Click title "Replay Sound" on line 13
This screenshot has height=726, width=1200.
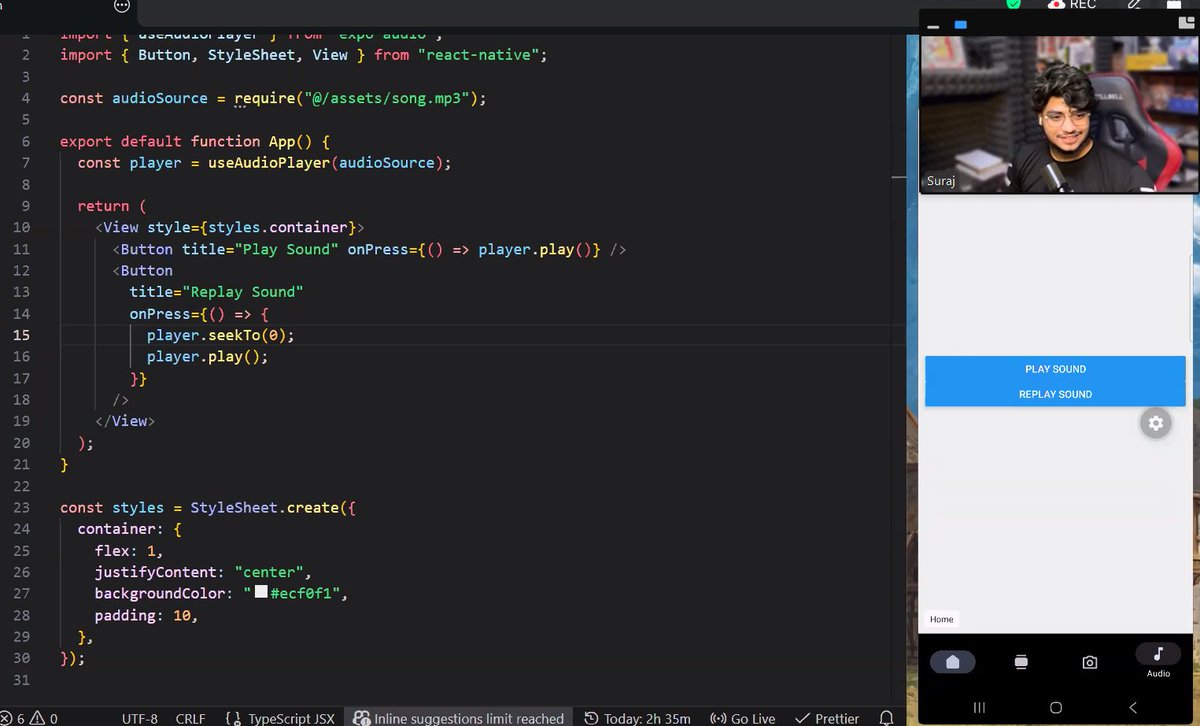(x=216, y=292)
